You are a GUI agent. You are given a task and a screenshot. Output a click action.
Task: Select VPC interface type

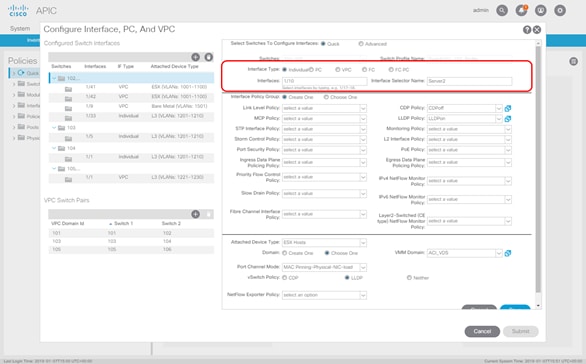[337, 70]
